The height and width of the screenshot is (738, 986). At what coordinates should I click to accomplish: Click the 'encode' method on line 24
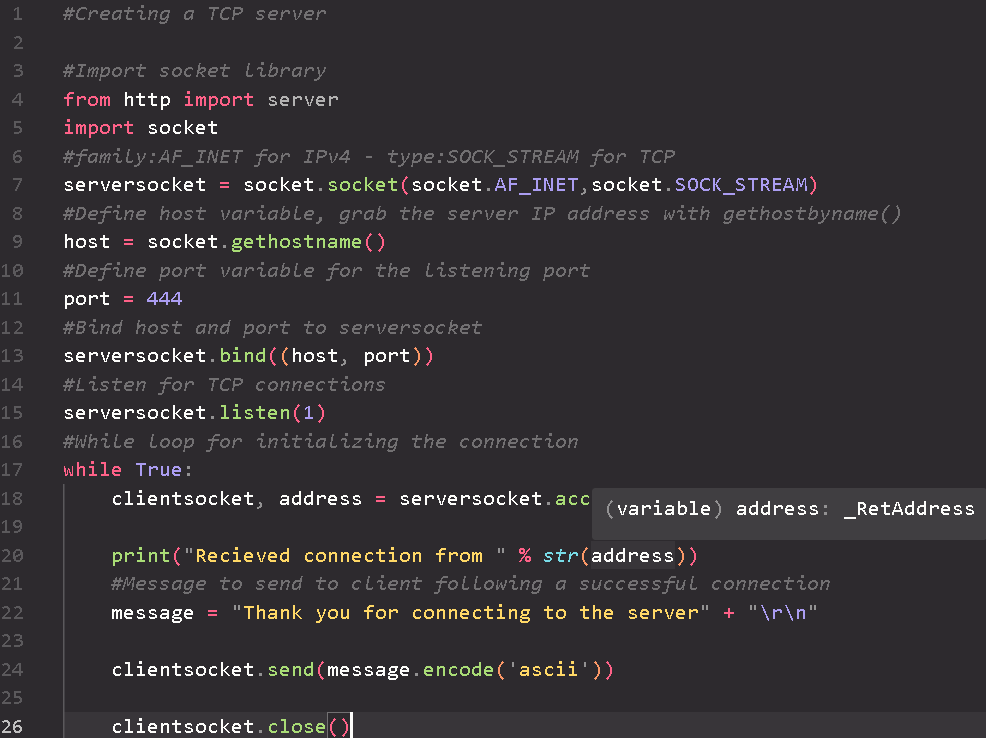(x=458, y=669)
